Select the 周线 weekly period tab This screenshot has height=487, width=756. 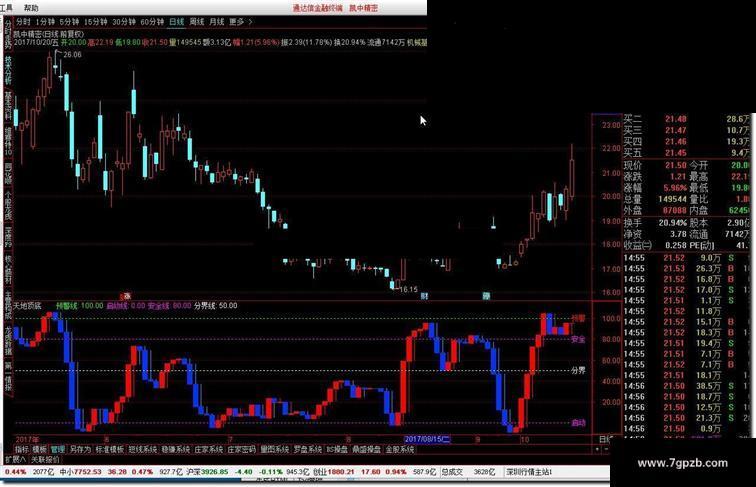(x=197, y=22)
